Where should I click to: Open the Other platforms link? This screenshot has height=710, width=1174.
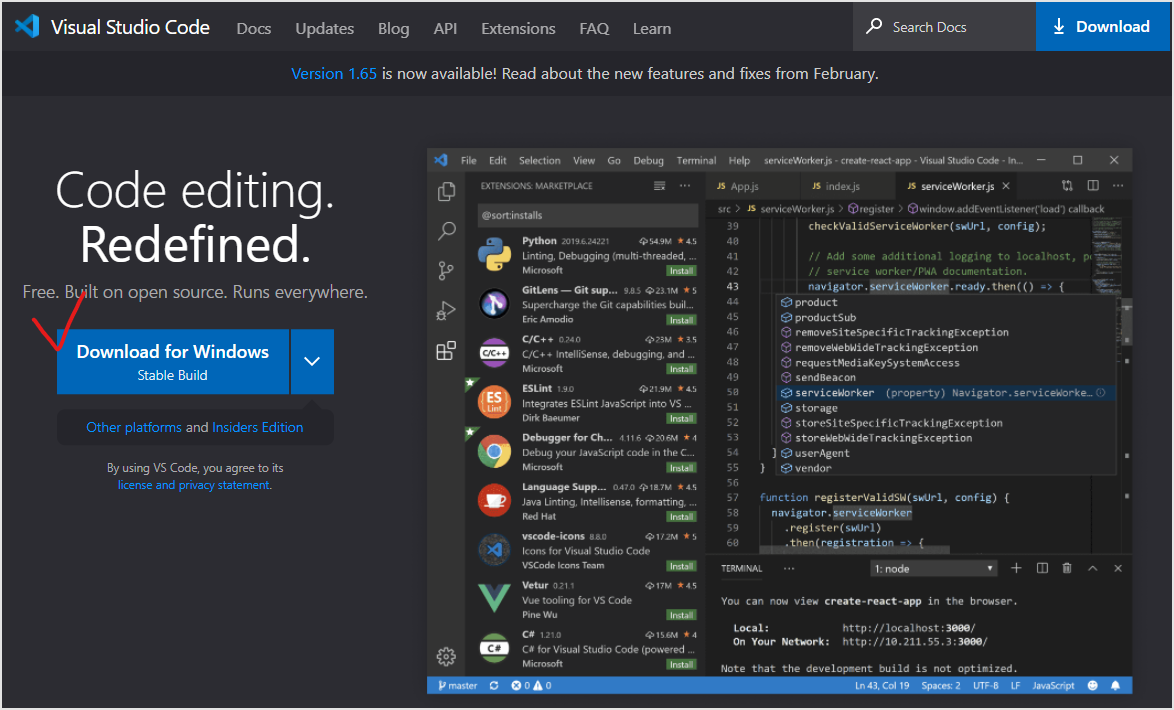133,427
